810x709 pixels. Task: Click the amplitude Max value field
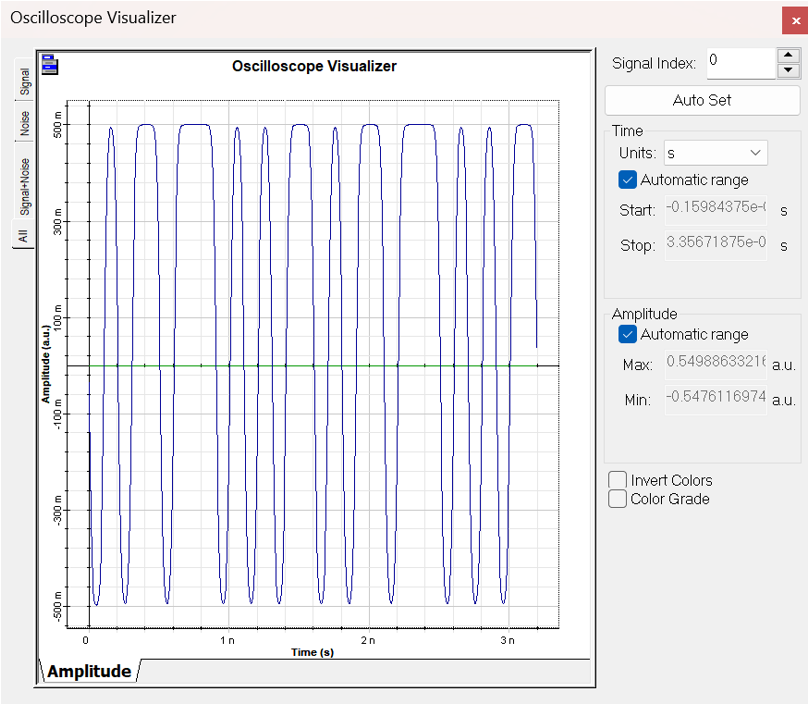click(x=715, y=364)
